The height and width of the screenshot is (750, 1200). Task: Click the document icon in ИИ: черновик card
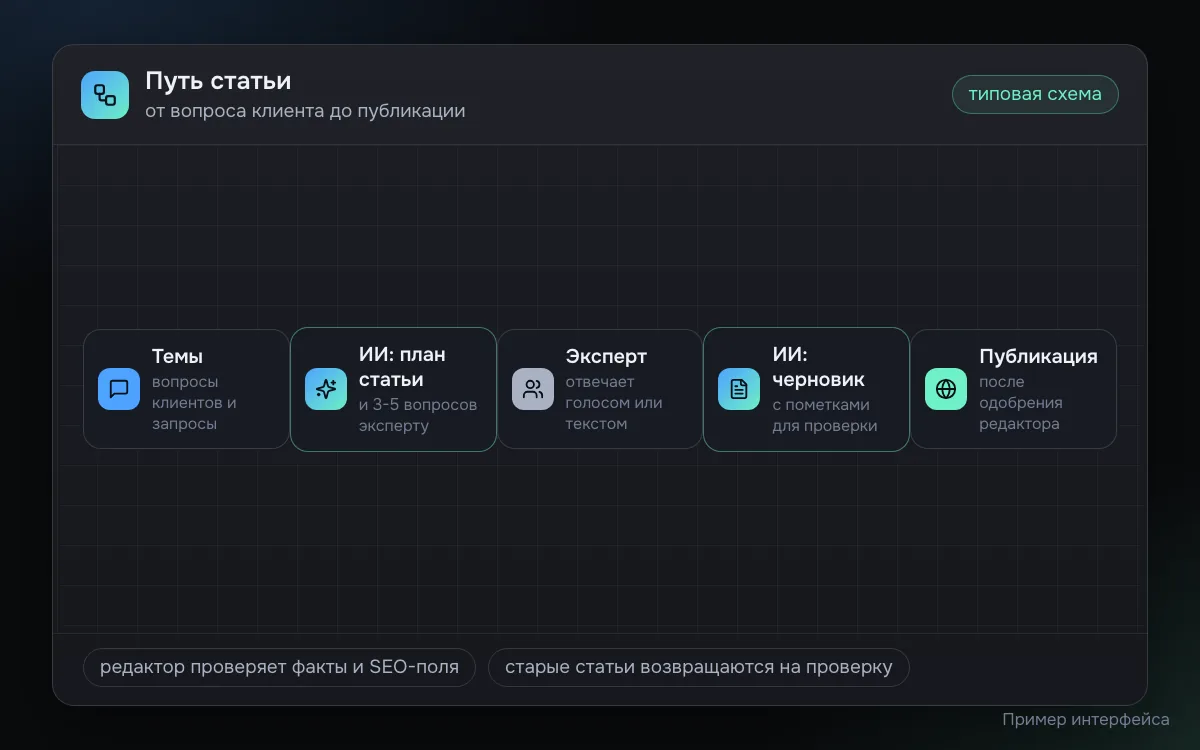tap(739, 389)
